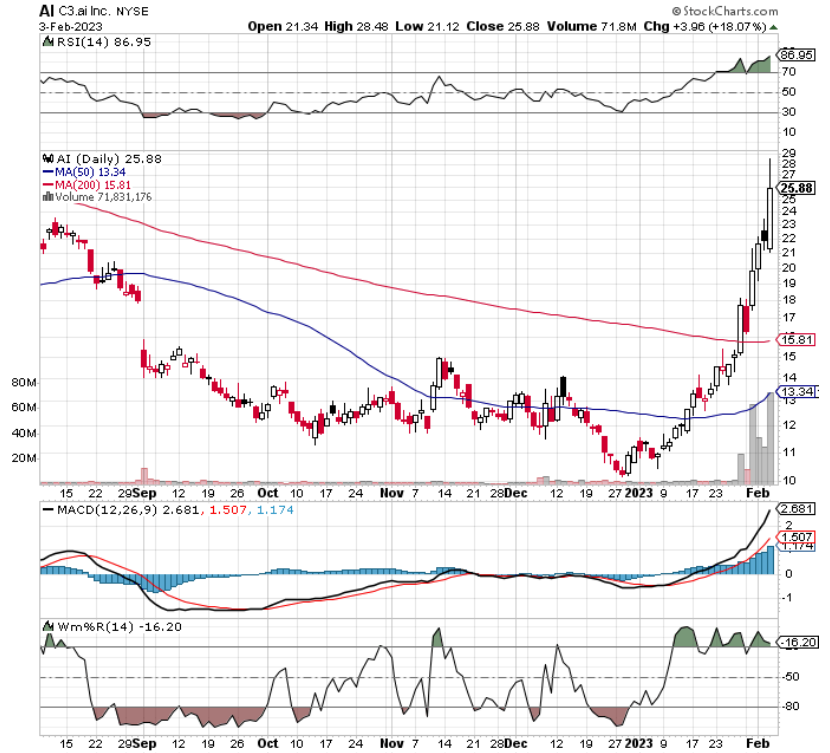Screen dimensions: 830x753
Task: Click the latest tall white candlestick
Action: 770,218
